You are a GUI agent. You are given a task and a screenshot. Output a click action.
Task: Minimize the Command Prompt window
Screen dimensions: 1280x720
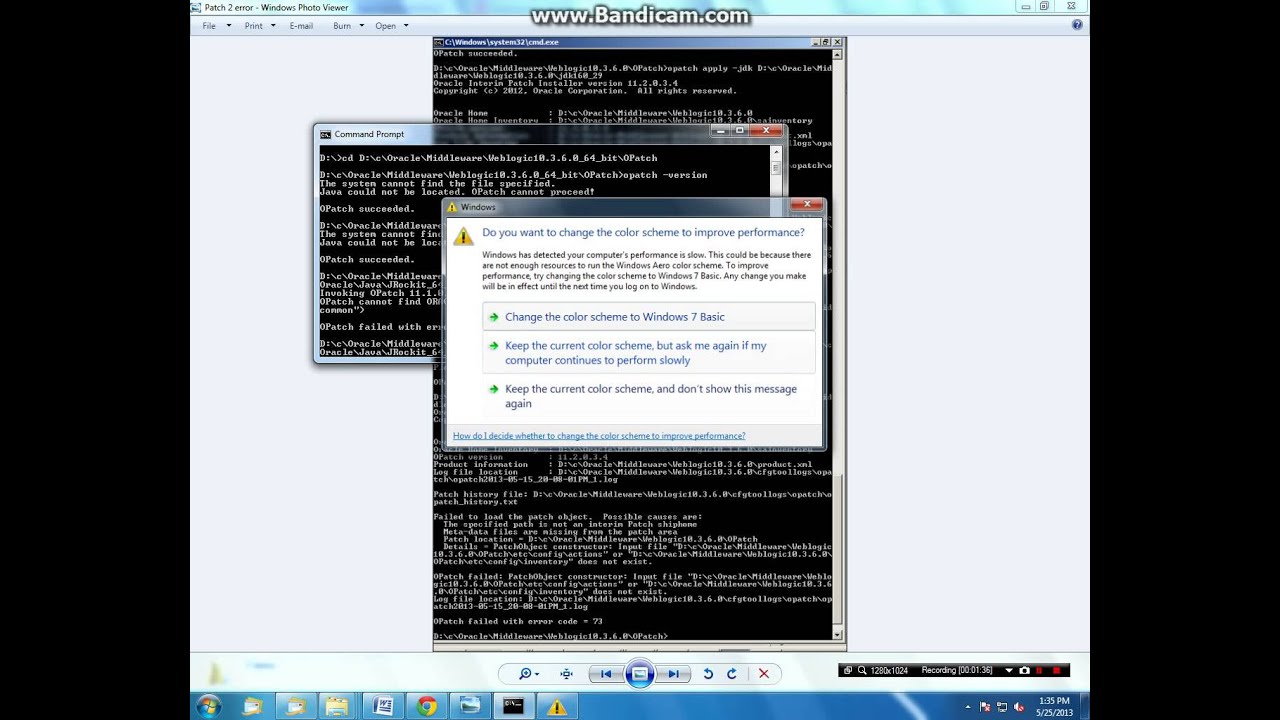pos(721,130)
